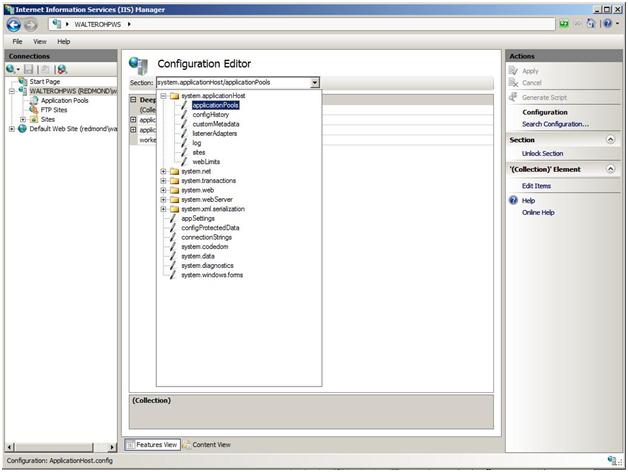
Task: Open the View menu
Action: 40,41
